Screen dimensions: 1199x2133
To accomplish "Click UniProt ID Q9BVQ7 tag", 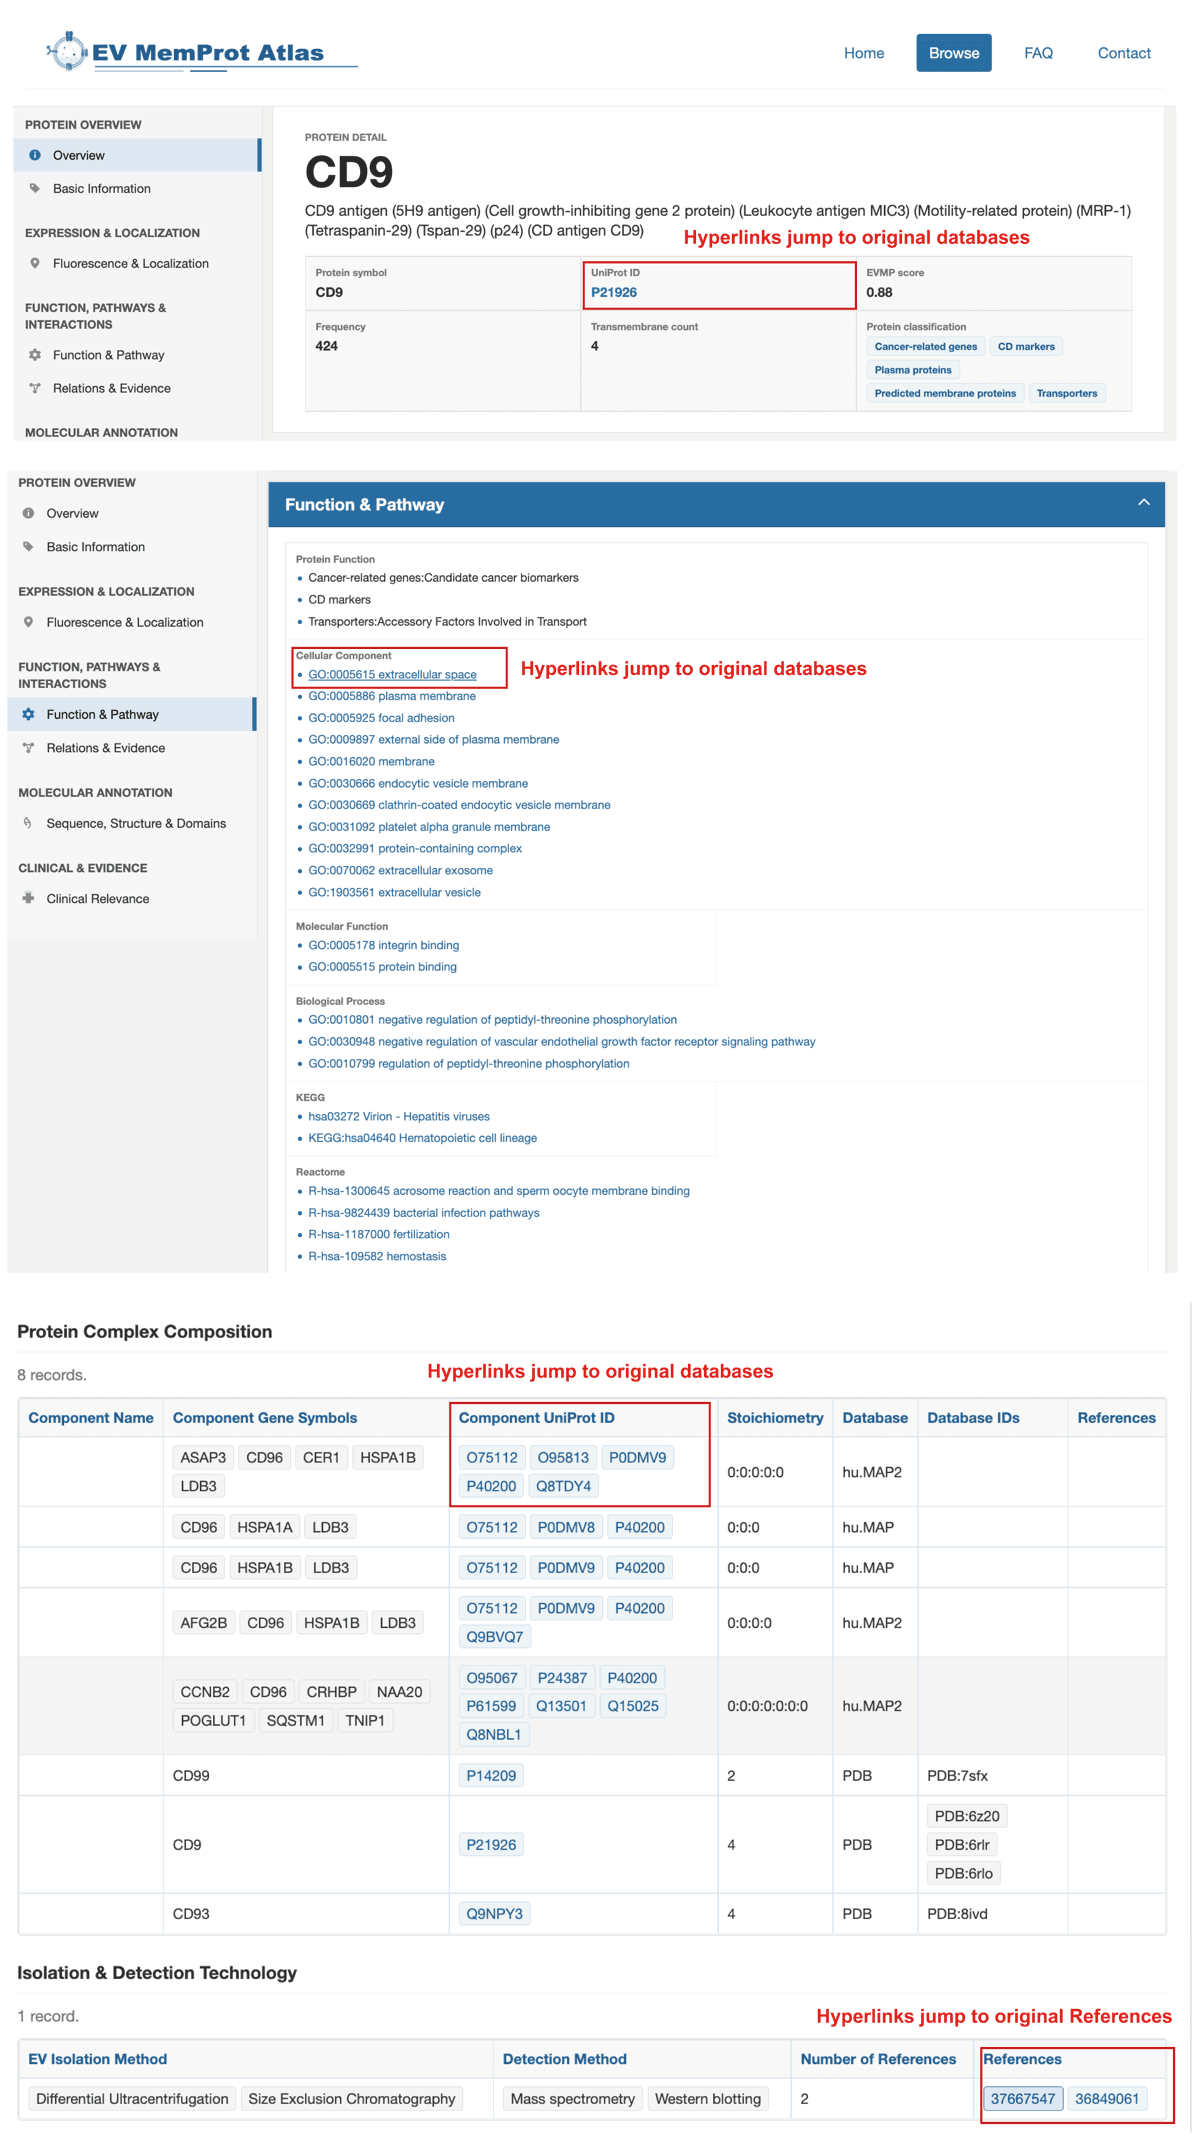I will (494, 1637).
